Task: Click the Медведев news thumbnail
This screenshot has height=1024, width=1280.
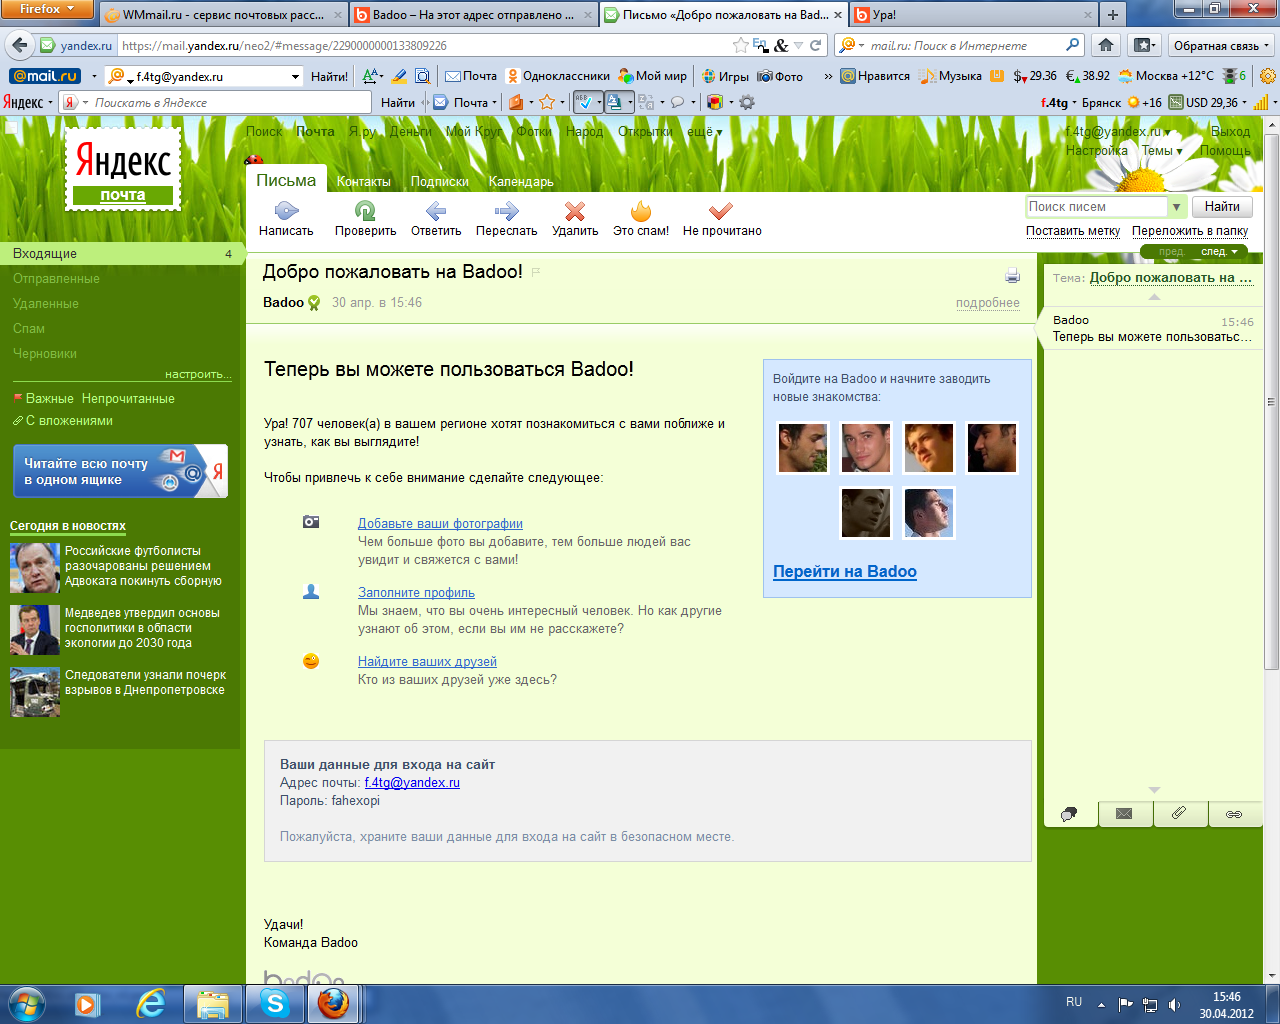Action: [35, 630]
